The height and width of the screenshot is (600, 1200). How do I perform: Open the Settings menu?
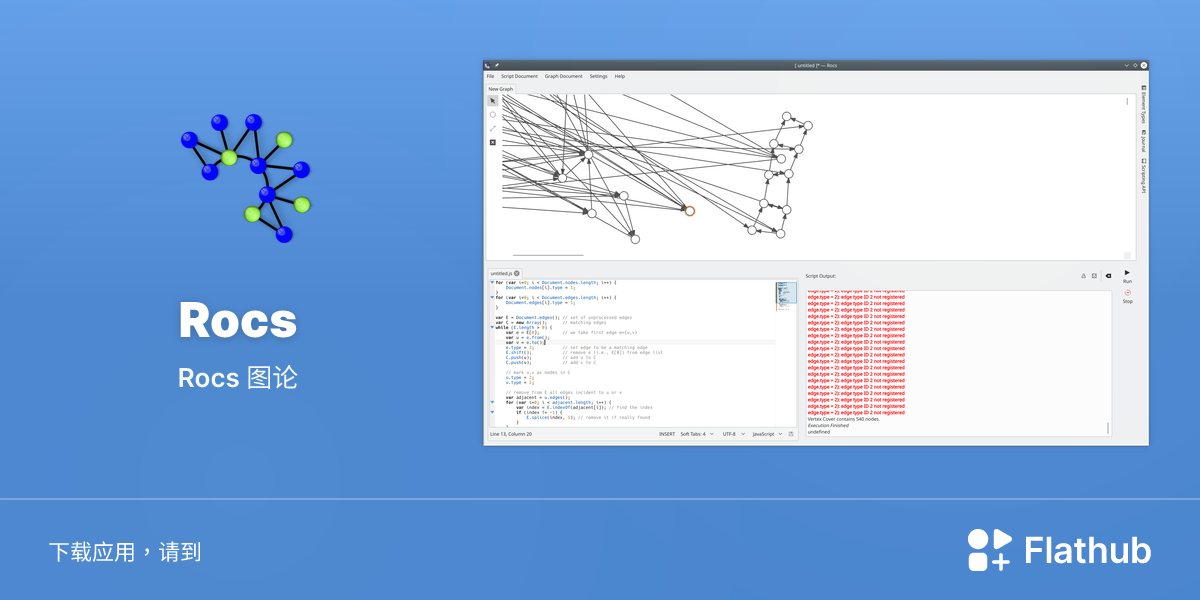pos(598,76)
